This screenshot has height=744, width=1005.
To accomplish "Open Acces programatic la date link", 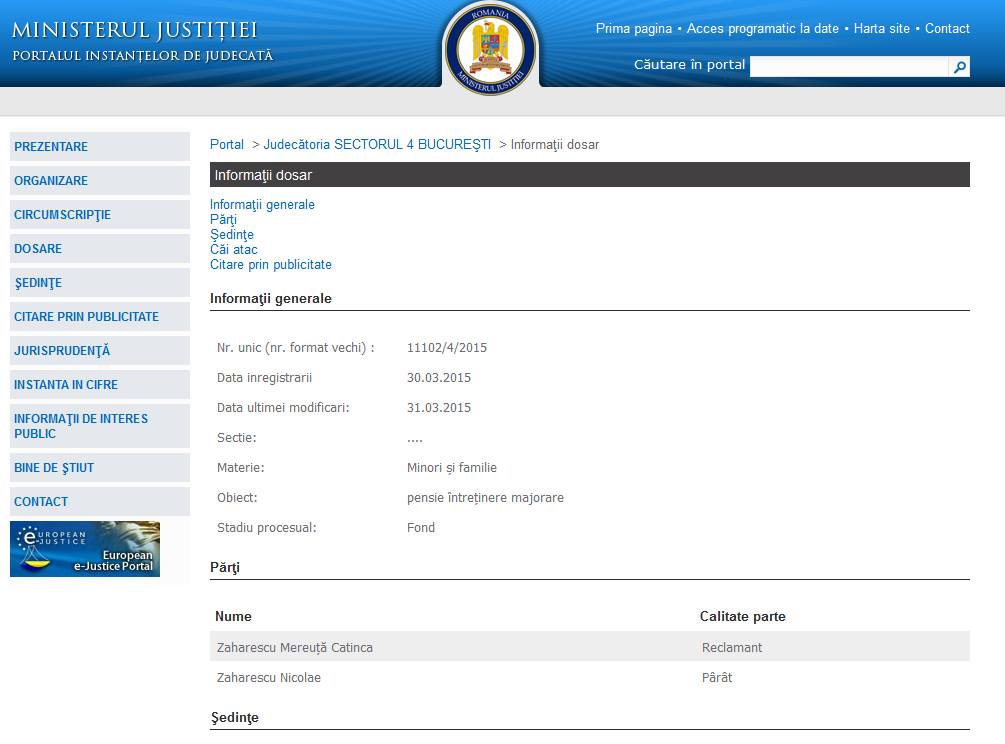I will (764, 29).
